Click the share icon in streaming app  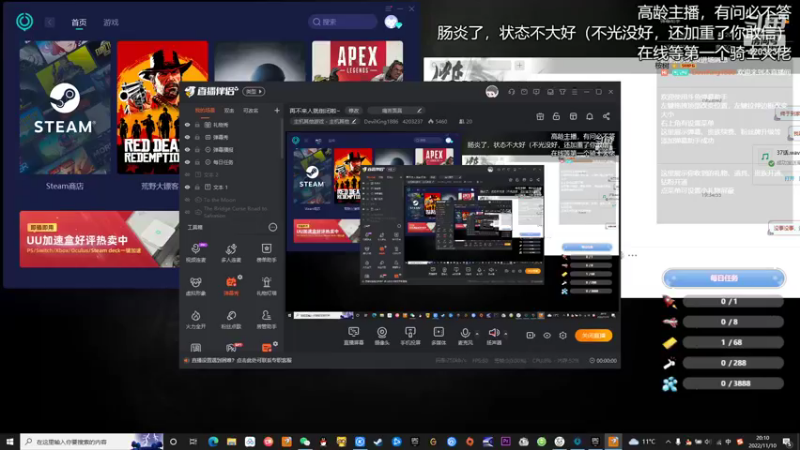606,116
